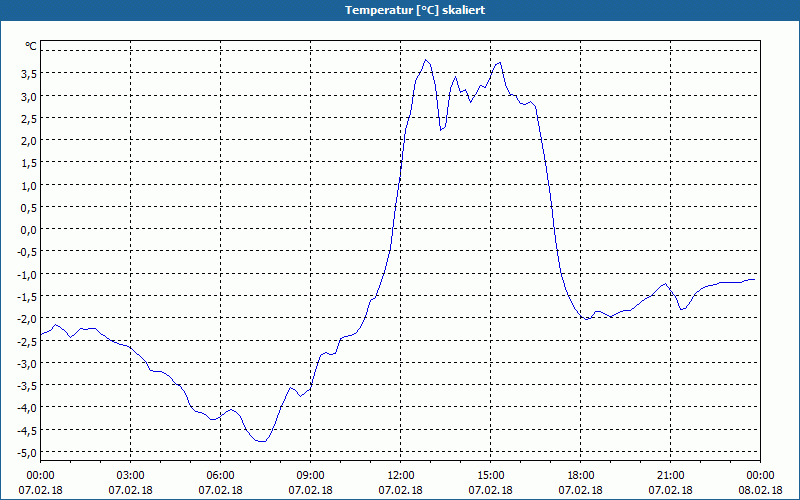Click the 3,0 y-axis label
The height and width of the screenshot is (500, 800).
coord(30,96)
